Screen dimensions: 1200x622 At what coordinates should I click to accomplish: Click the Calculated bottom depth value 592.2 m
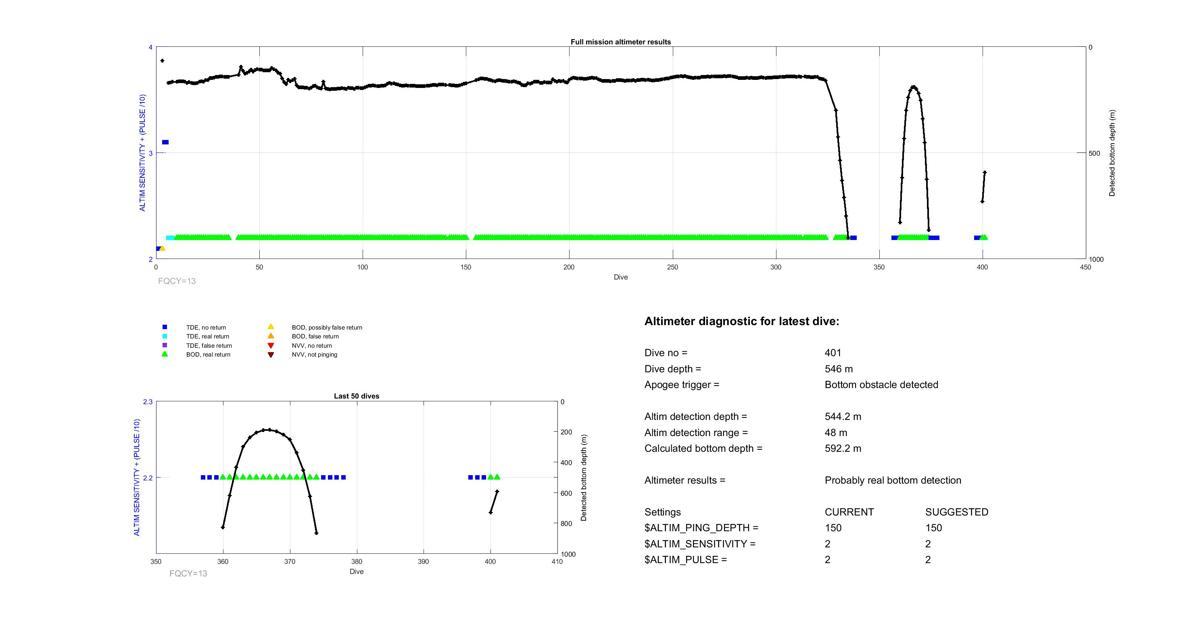pyautogui.click(x=843, y=449)
